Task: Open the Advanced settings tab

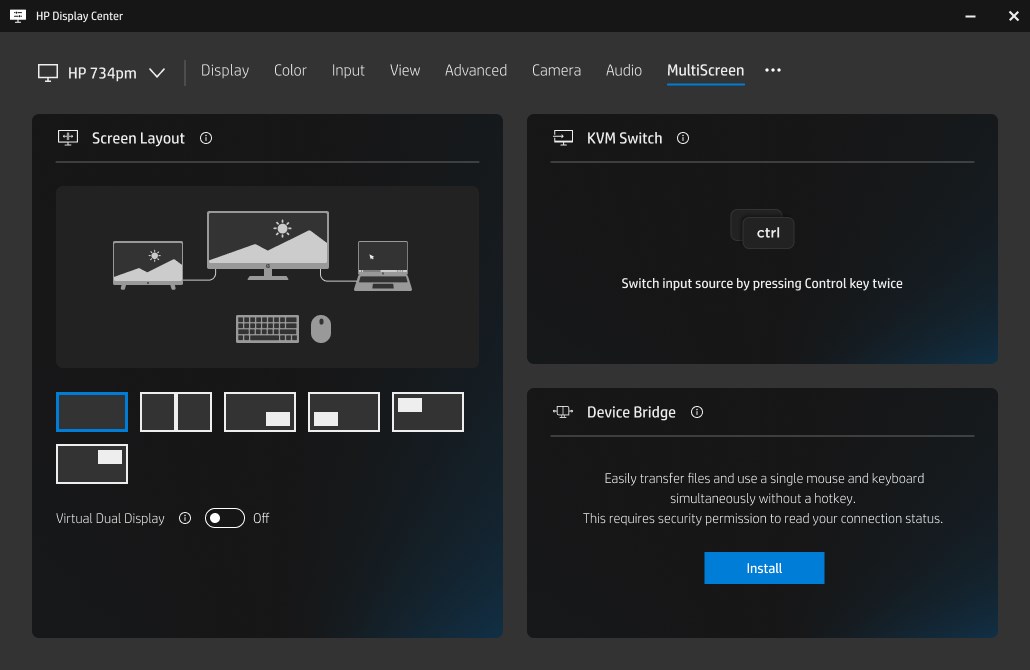Action: coord(476,70)
